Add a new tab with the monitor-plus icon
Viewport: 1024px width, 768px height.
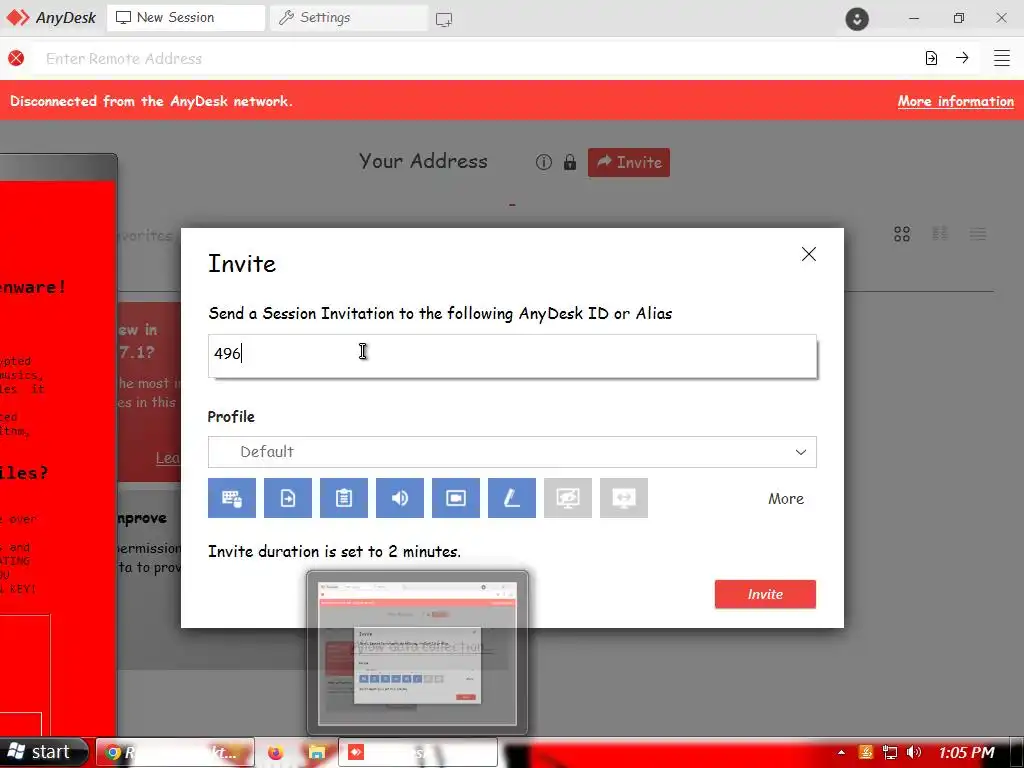click(x=444, y=19)
